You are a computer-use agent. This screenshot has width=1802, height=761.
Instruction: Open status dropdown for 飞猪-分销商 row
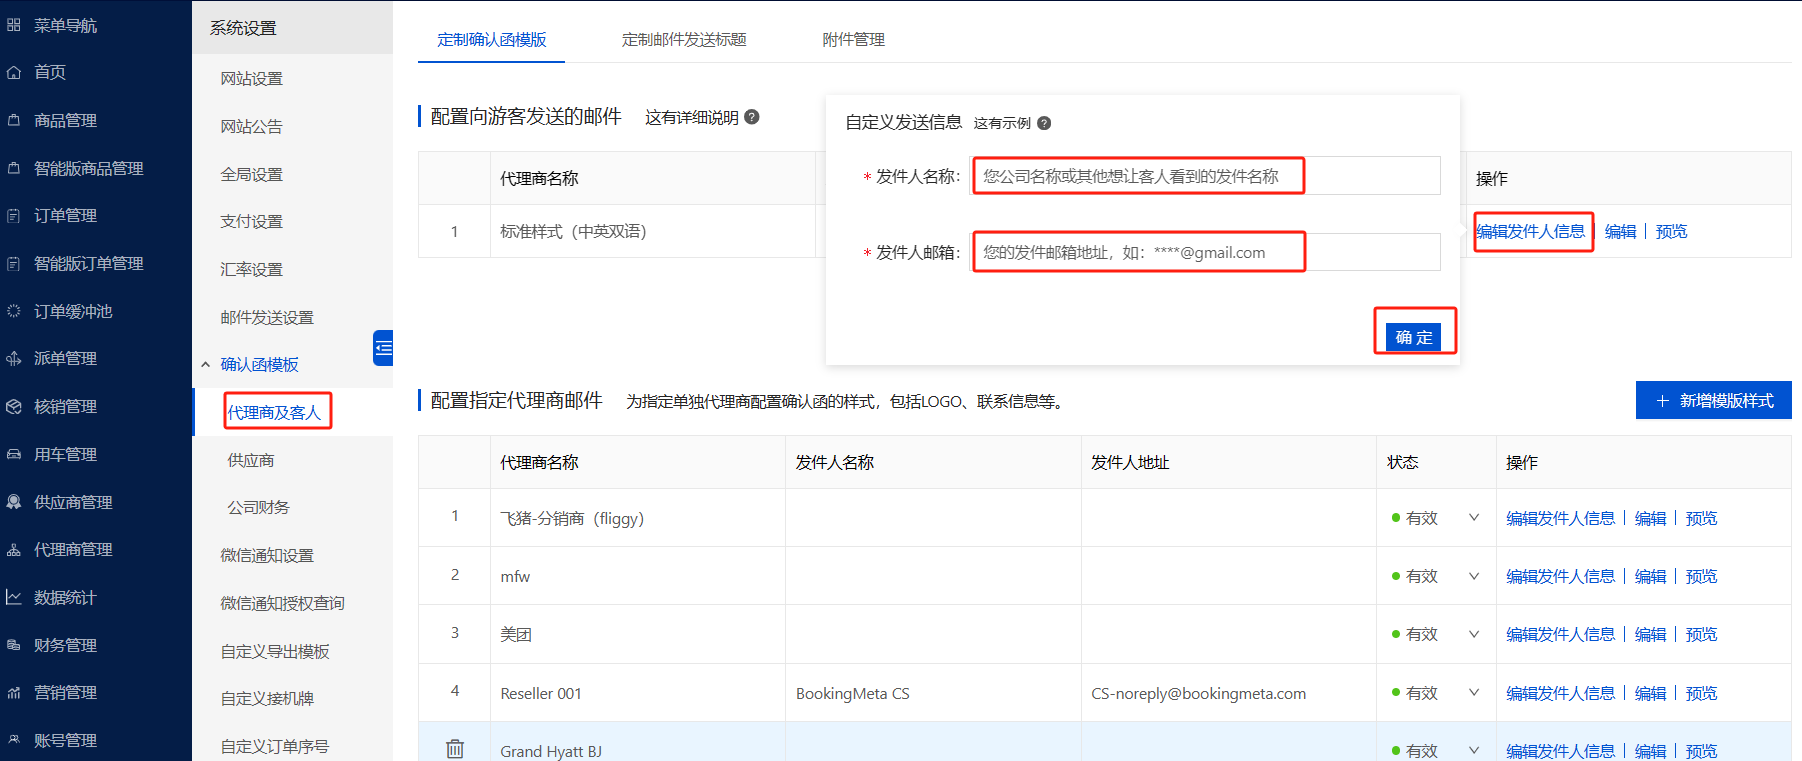coord(1474,517)
